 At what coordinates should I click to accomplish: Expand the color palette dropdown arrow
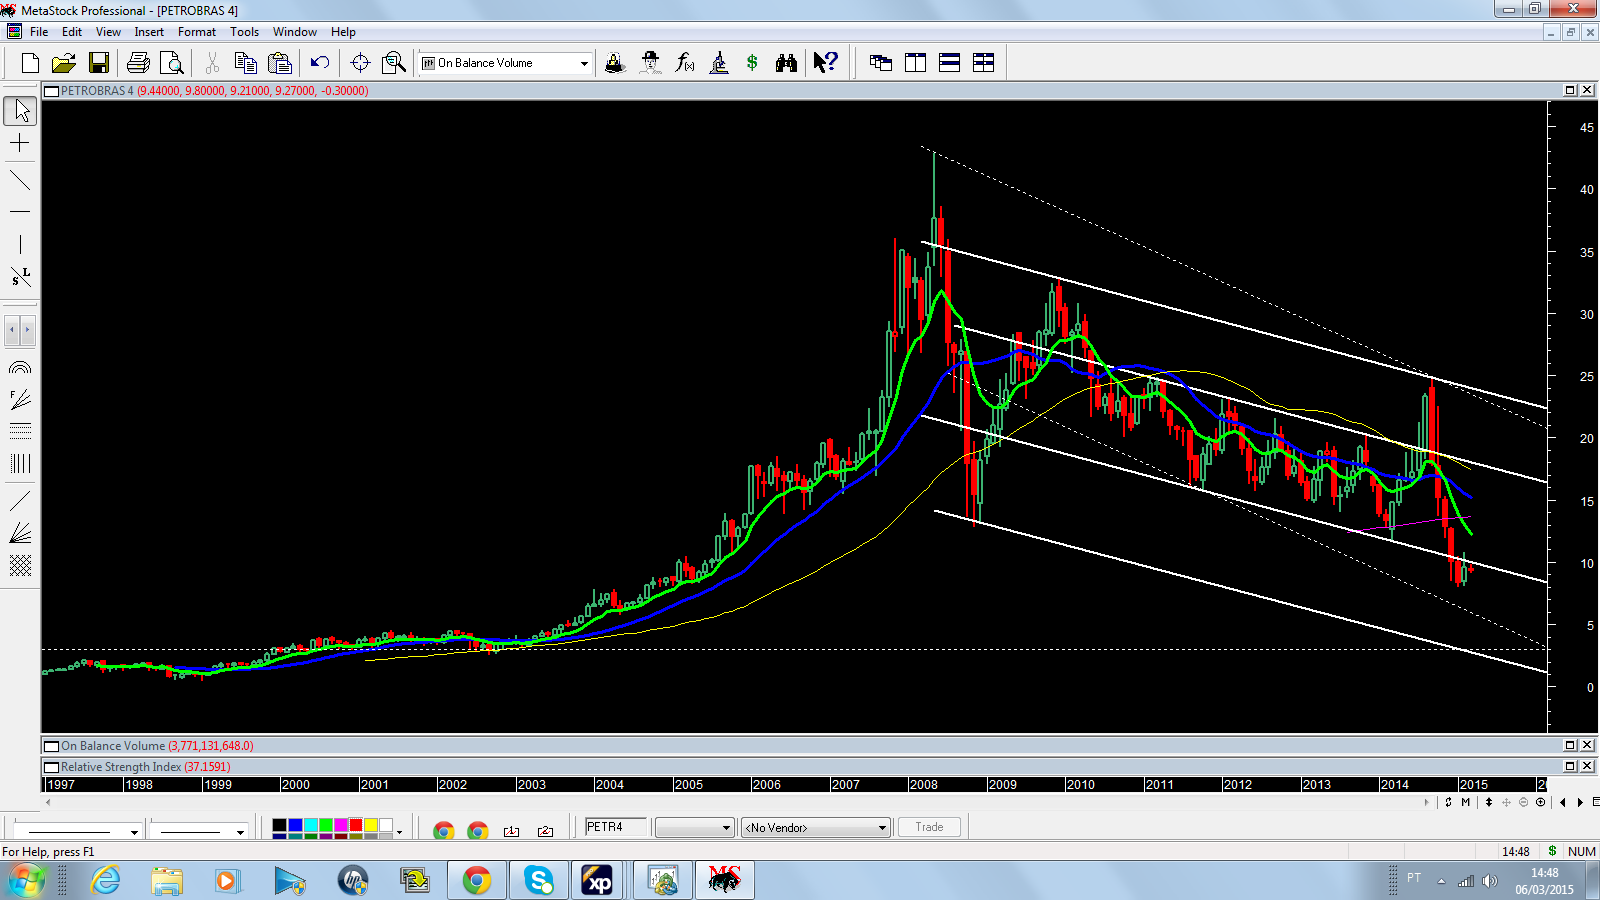click(x=400, y=831)
